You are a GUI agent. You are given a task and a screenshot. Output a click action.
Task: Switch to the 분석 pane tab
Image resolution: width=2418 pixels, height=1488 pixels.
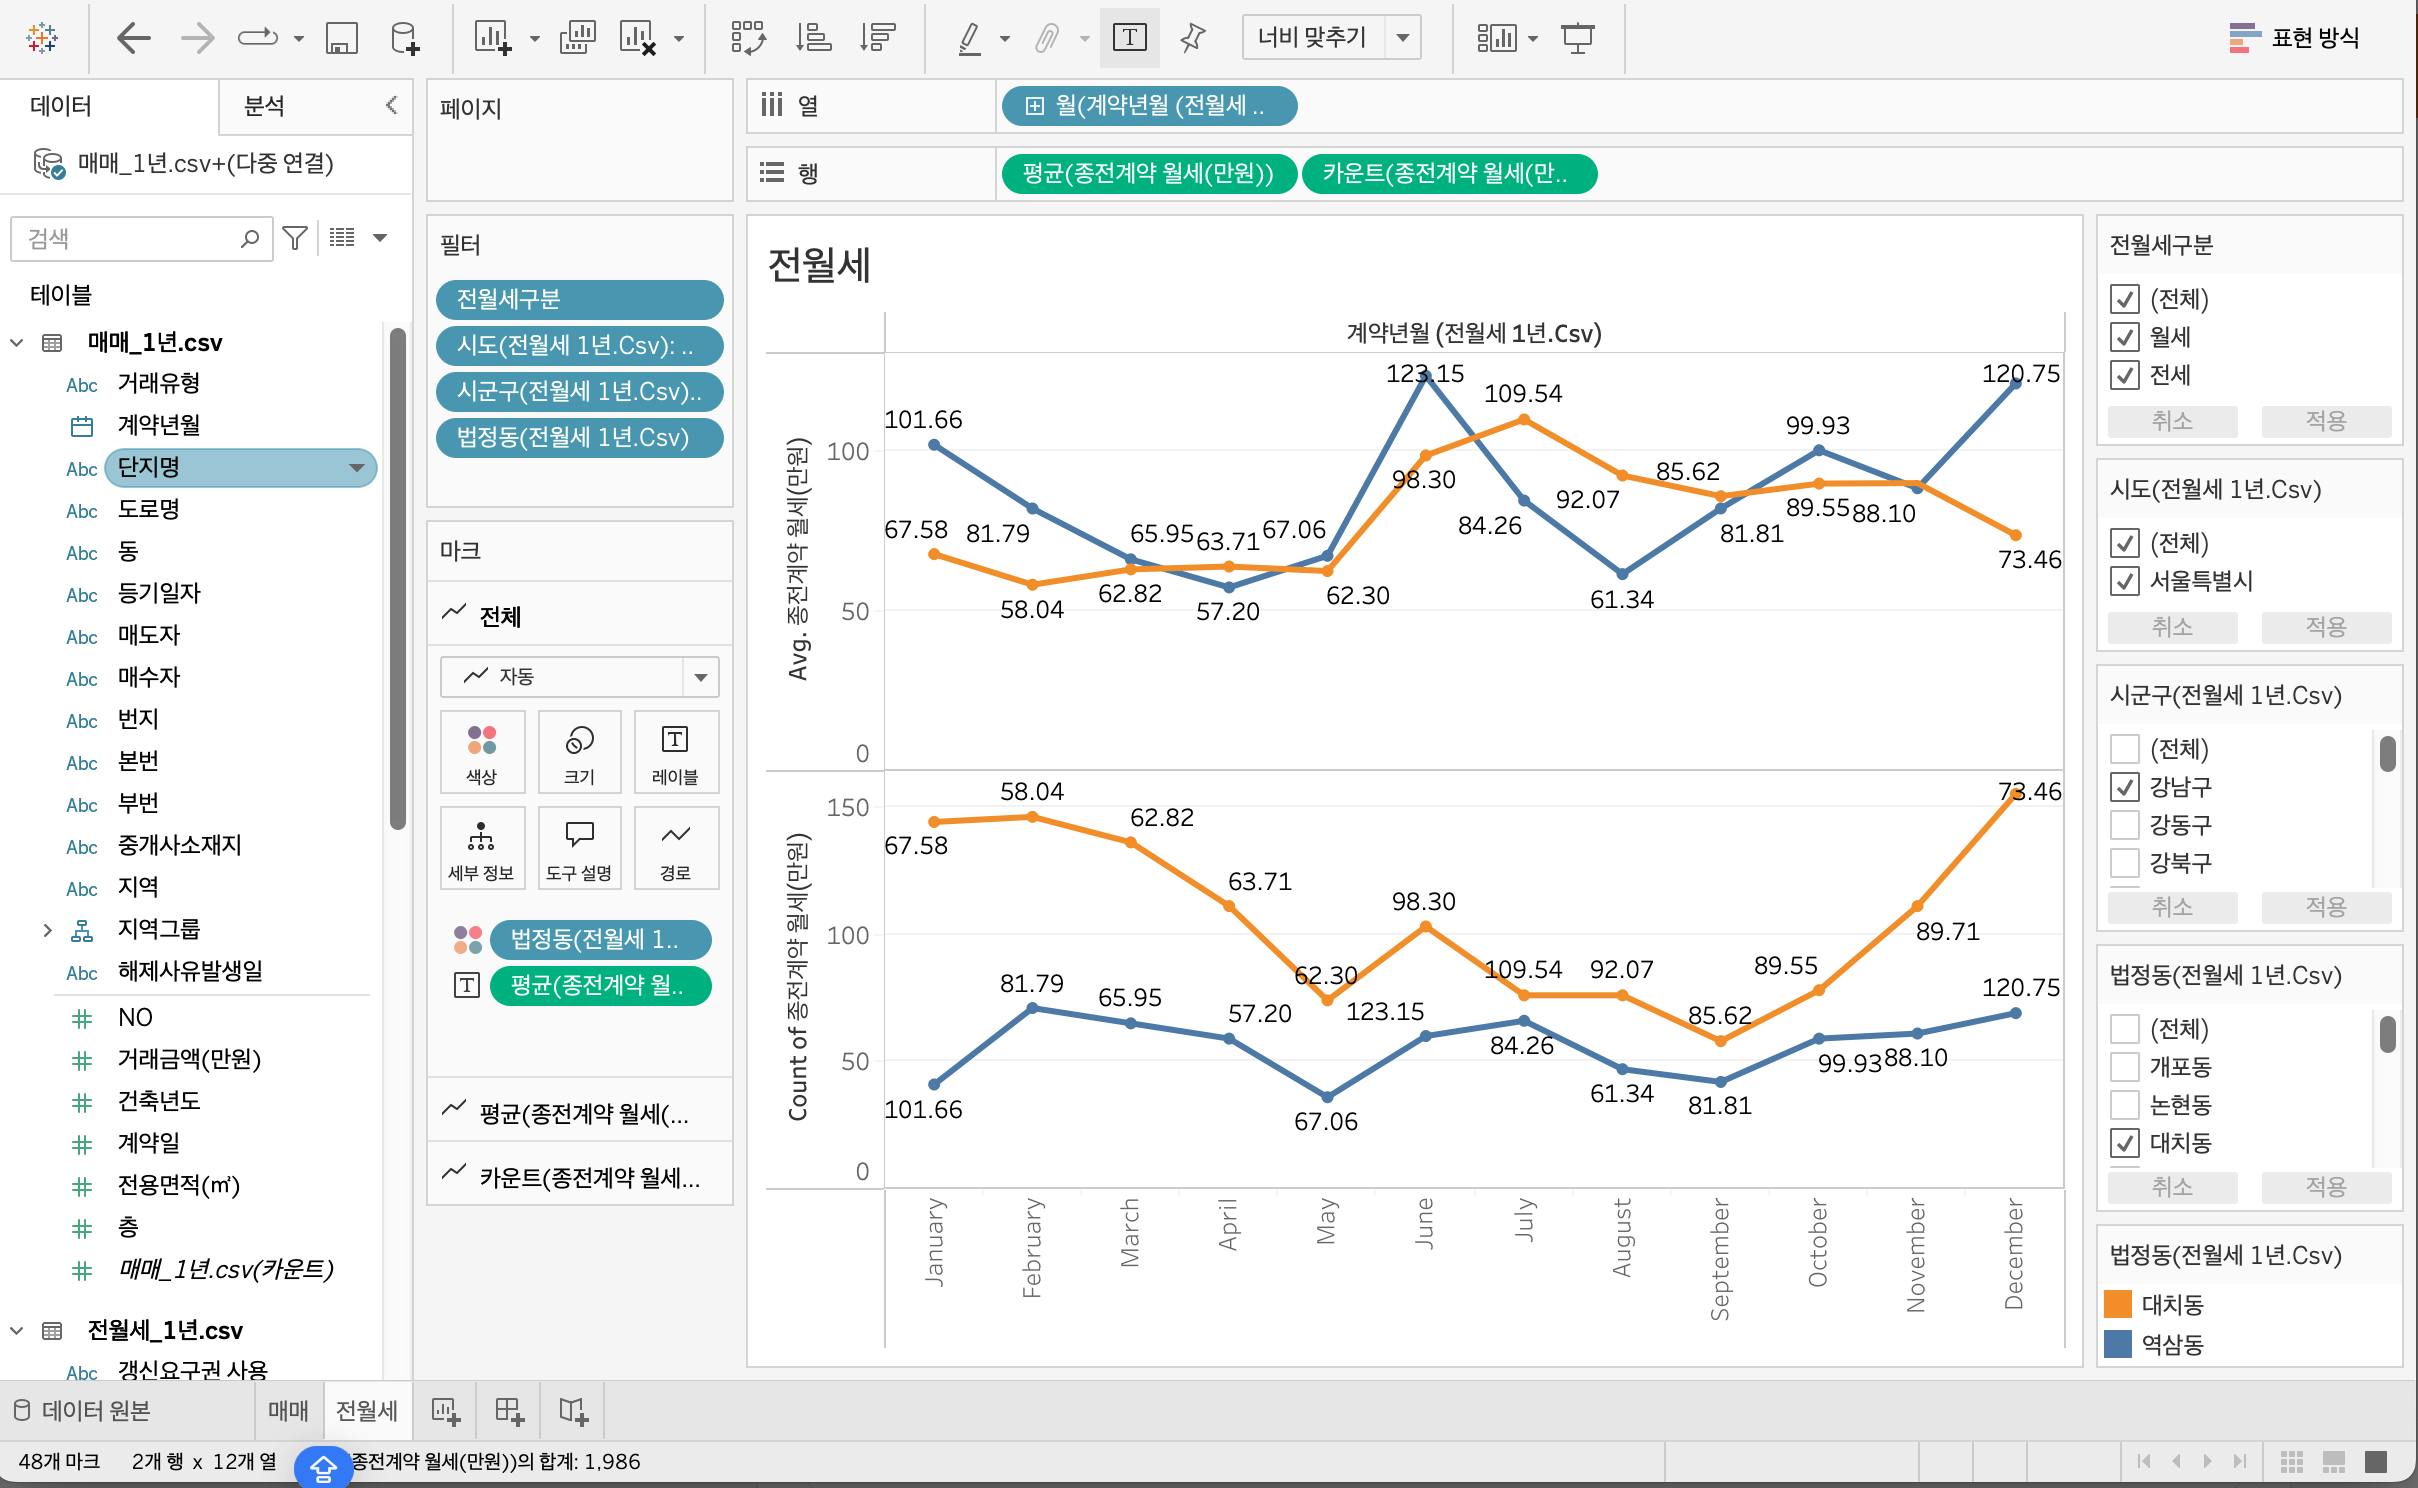pyautogui.click(x=264, y=106)
